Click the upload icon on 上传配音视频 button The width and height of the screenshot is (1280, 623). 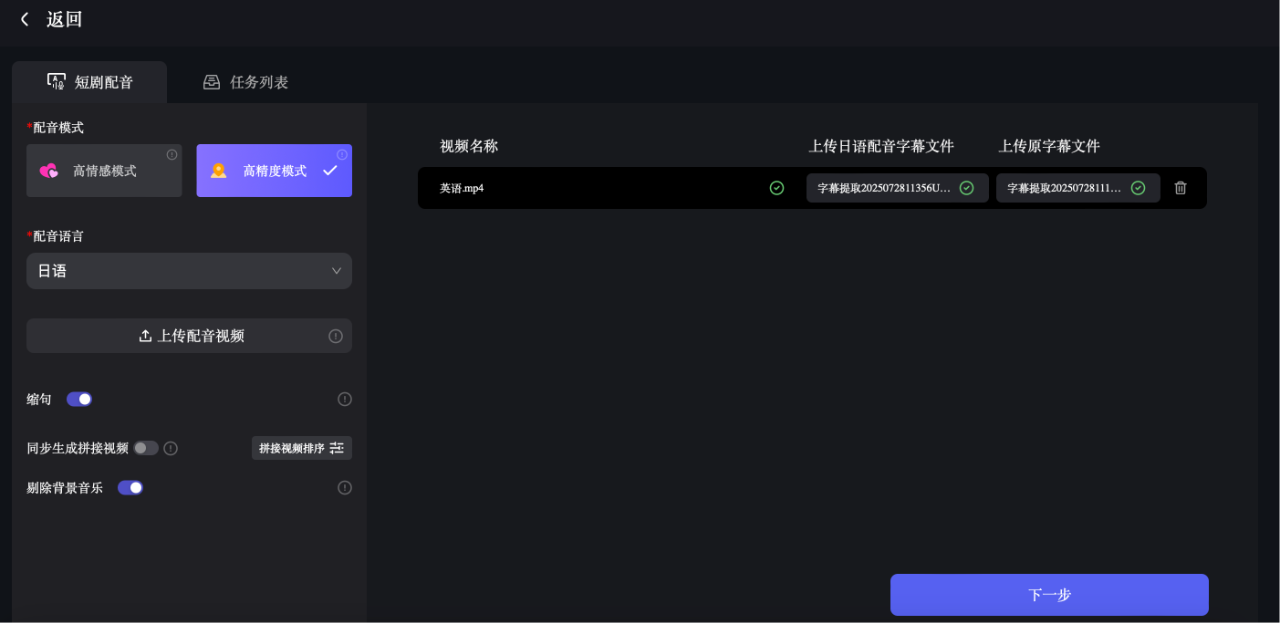[145, 335]
